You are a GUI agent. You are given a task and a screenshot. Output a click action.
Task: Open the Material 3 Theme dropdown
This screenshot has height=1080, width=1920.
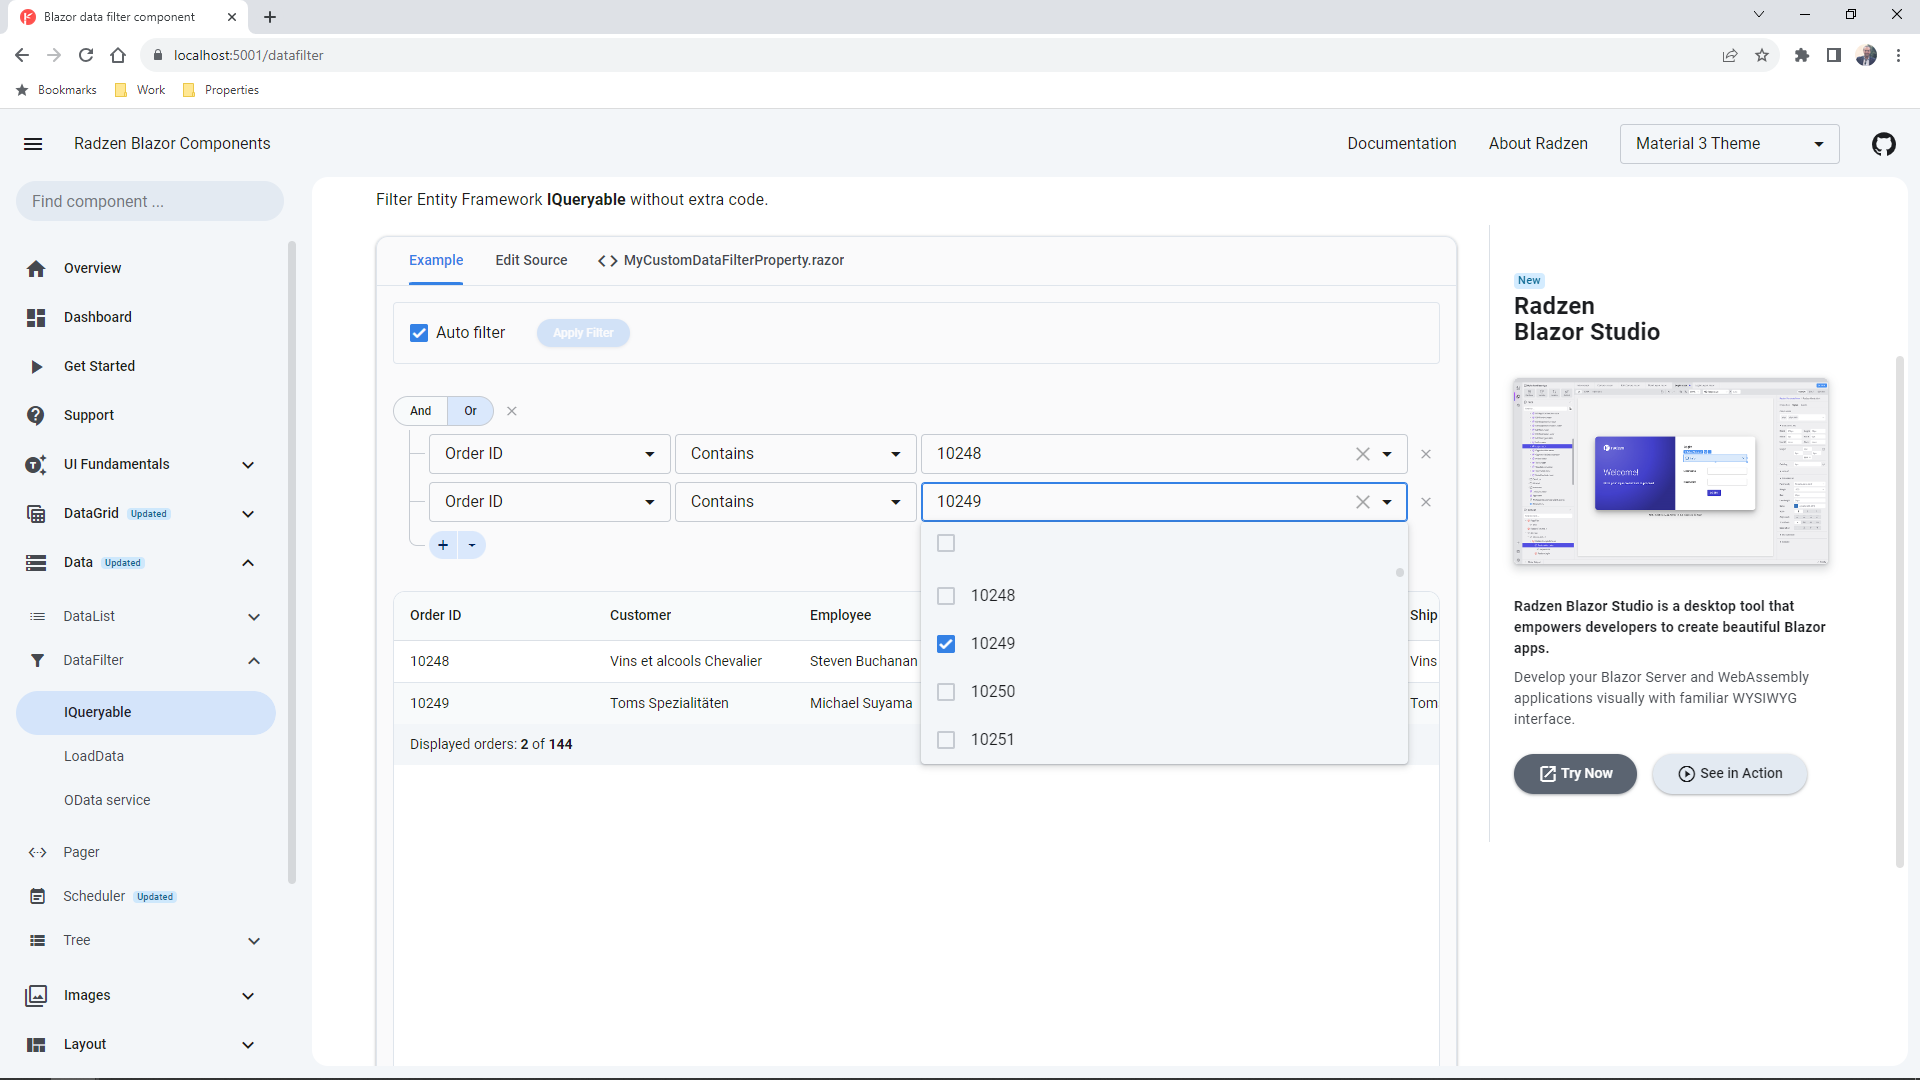[x=1729, y=144]
